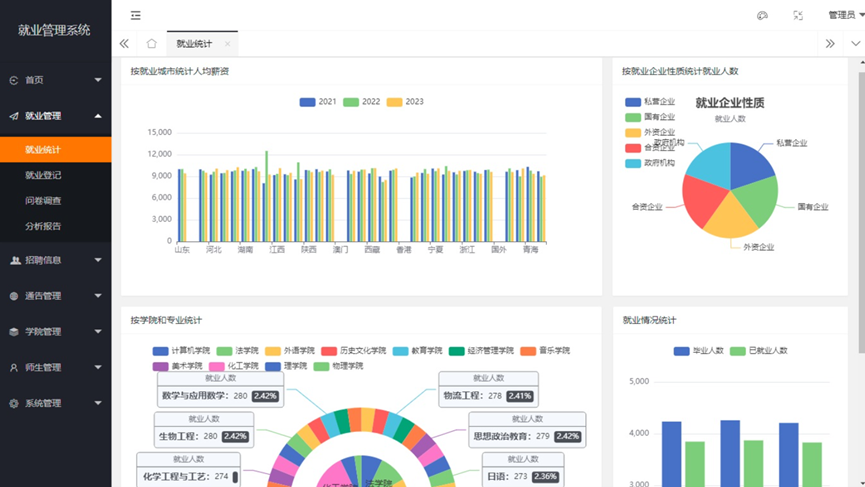Click the 计算机学院 legend color swatch
Screen dimensions: 865x487
(x=160, y=351)
